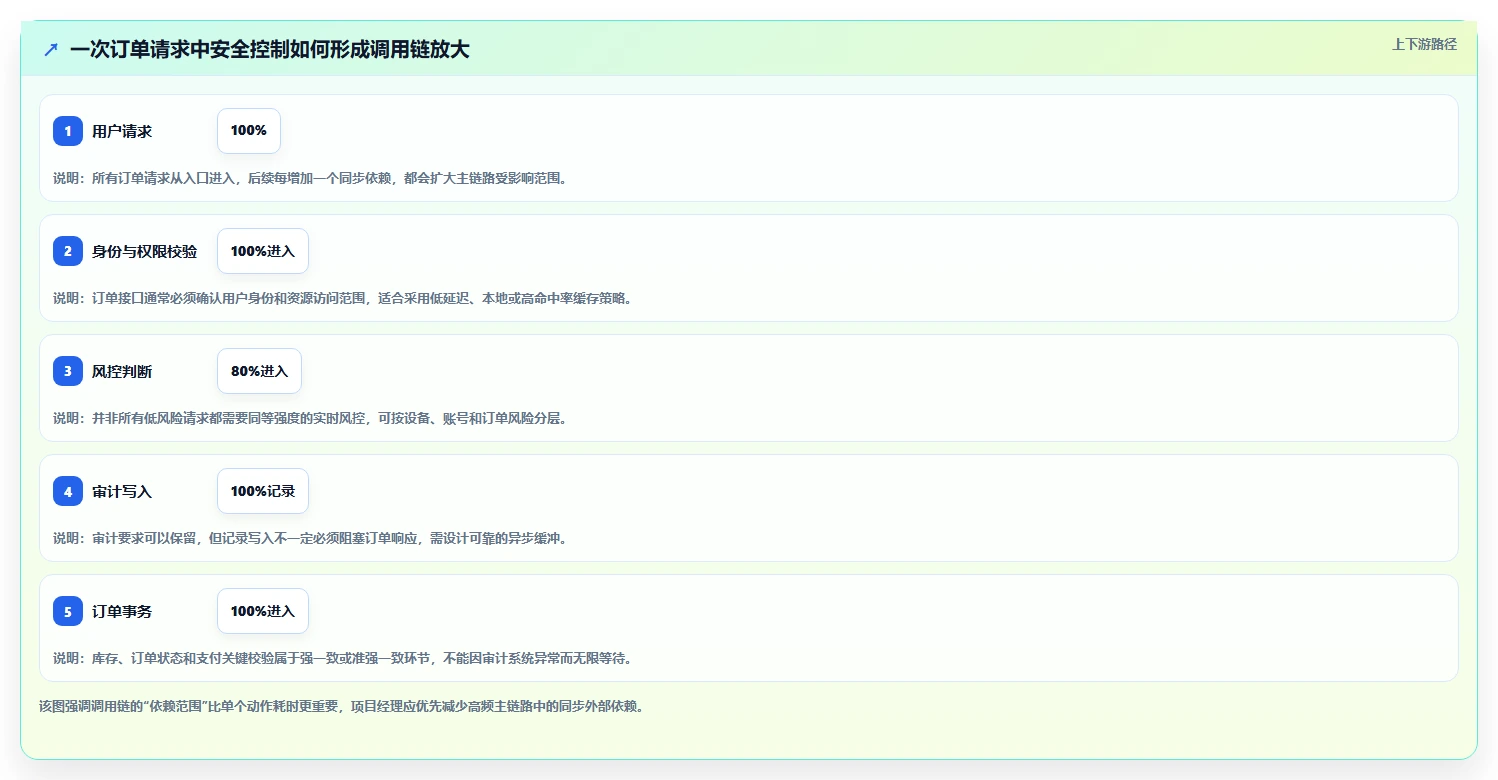Click the footer note starting 该图强调调用链
This screenshot has width=1498, height=780.
pyautogui.click(x=341, y=706)
